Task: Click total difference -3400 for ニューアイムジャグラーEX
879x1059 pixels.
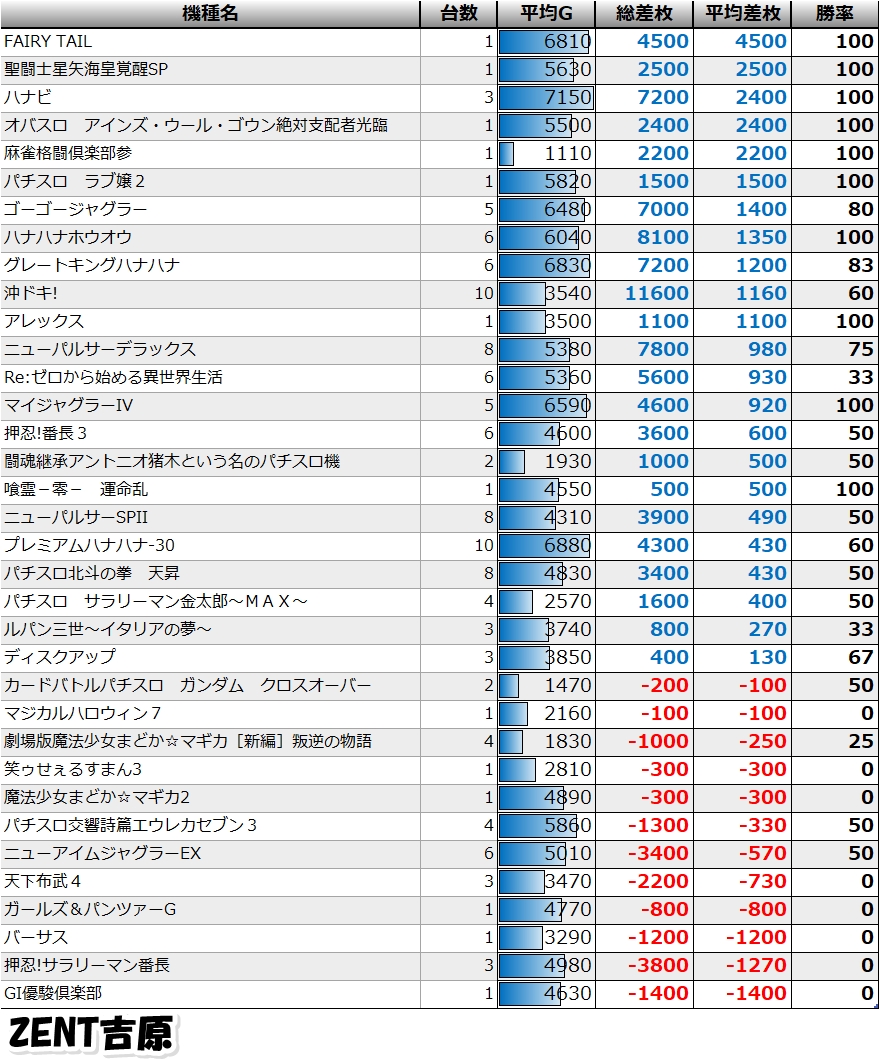Action: [x=659, y=854]
